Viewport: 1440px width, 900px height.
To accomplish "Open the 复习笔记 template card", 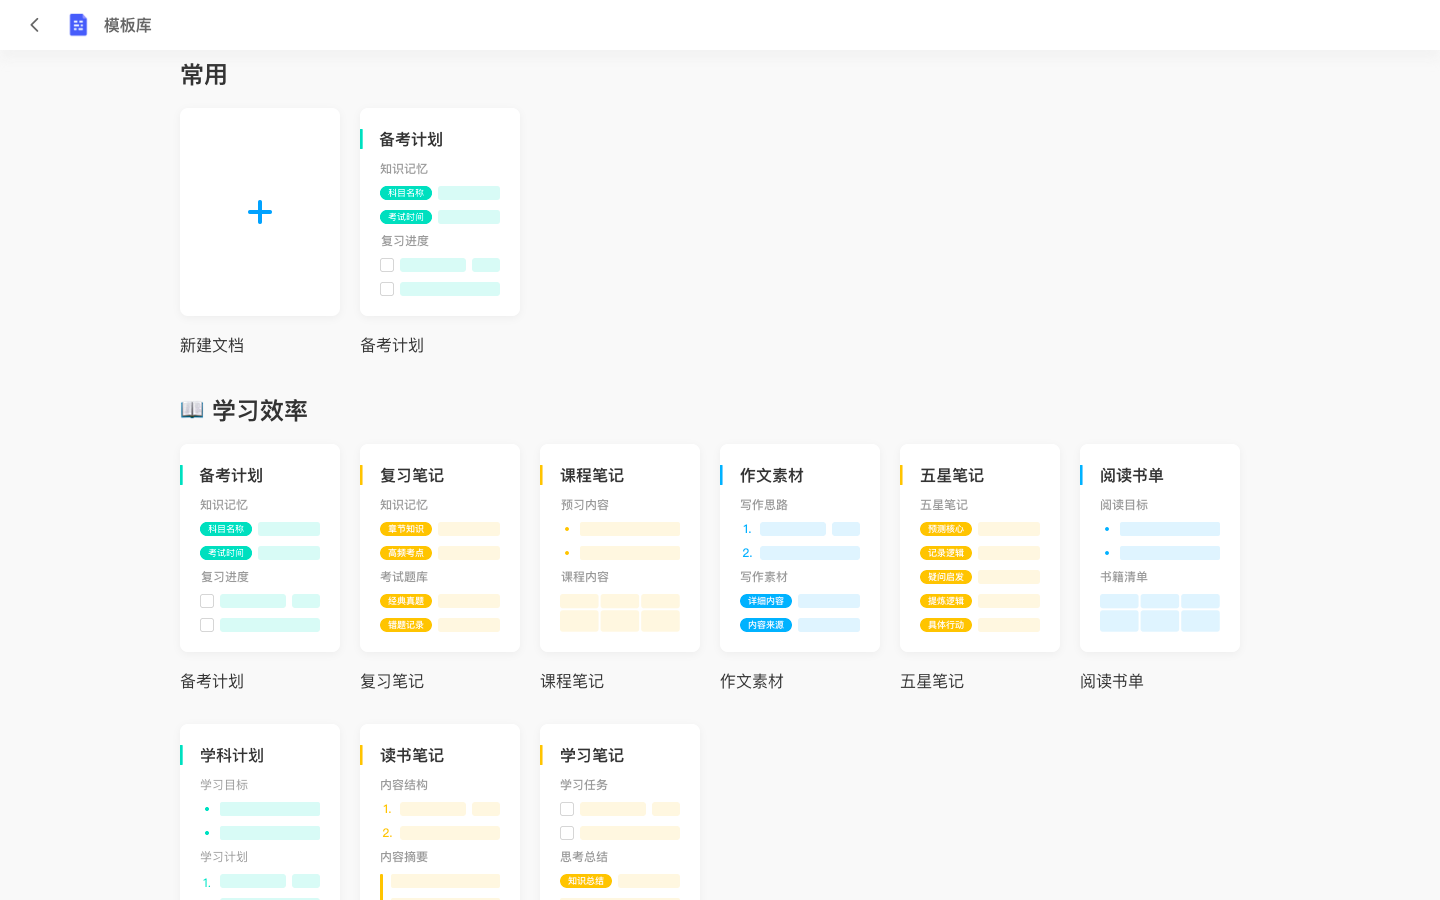I will click(x=440, y=548).
